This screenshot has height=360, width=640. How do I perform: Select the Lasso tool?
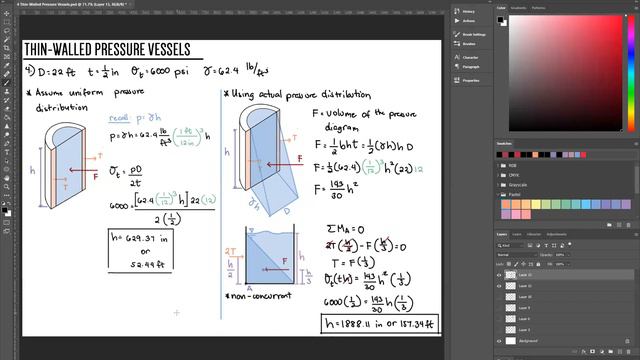[x=7, y=31]
